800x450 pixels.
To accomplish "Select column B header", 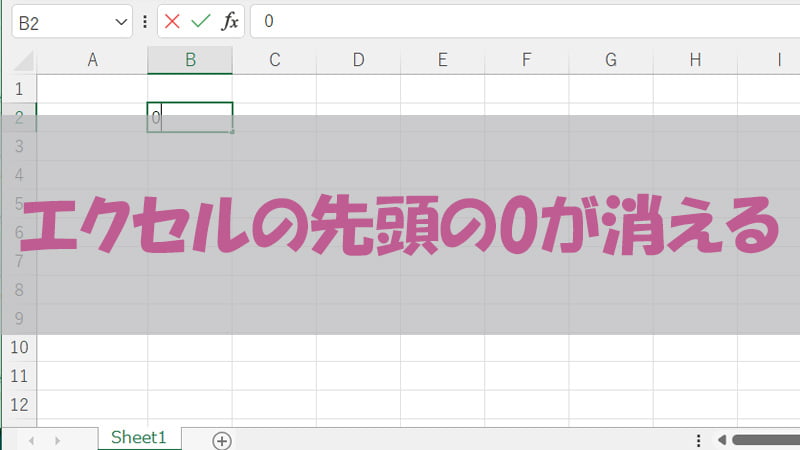I will (x=190, y=60).
